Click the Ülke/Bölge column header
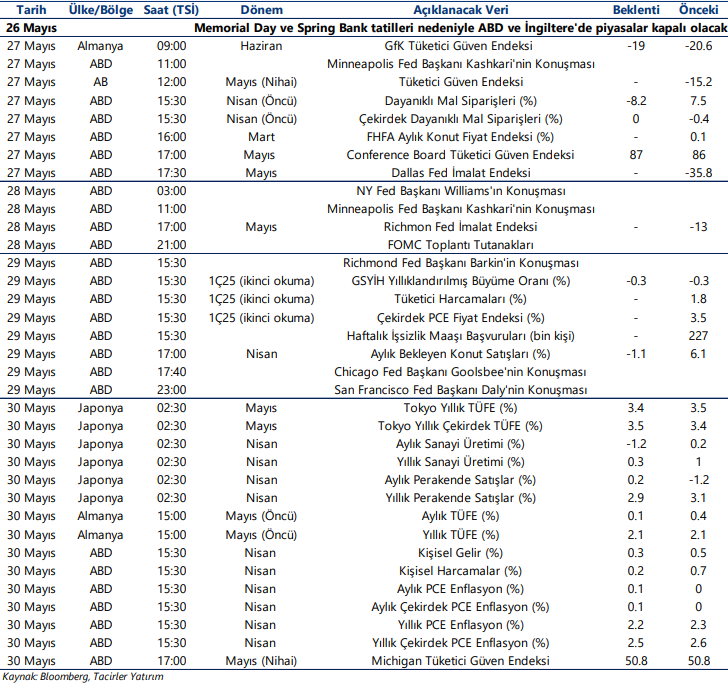 click(101, 10)
